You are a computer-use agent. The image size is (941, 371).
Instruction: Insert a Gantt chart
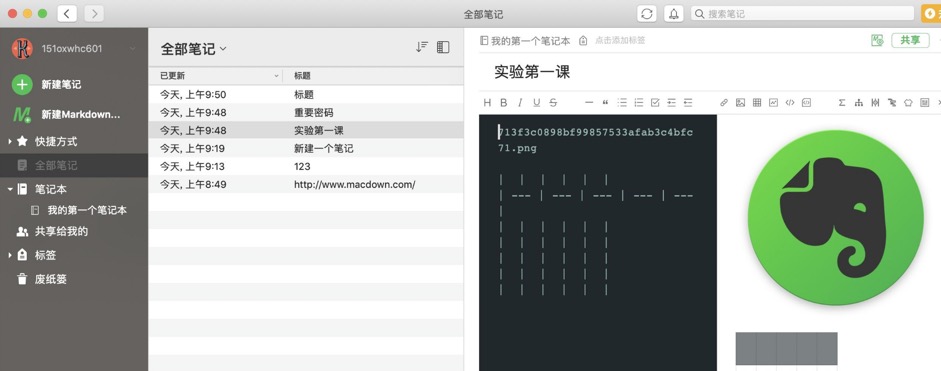[x=892, y=103]
